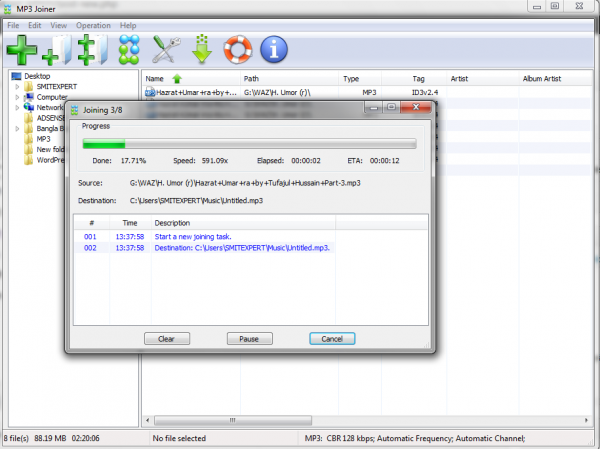600x449 pixels.
Task: Expand the Network tree node
Action: 17,108
